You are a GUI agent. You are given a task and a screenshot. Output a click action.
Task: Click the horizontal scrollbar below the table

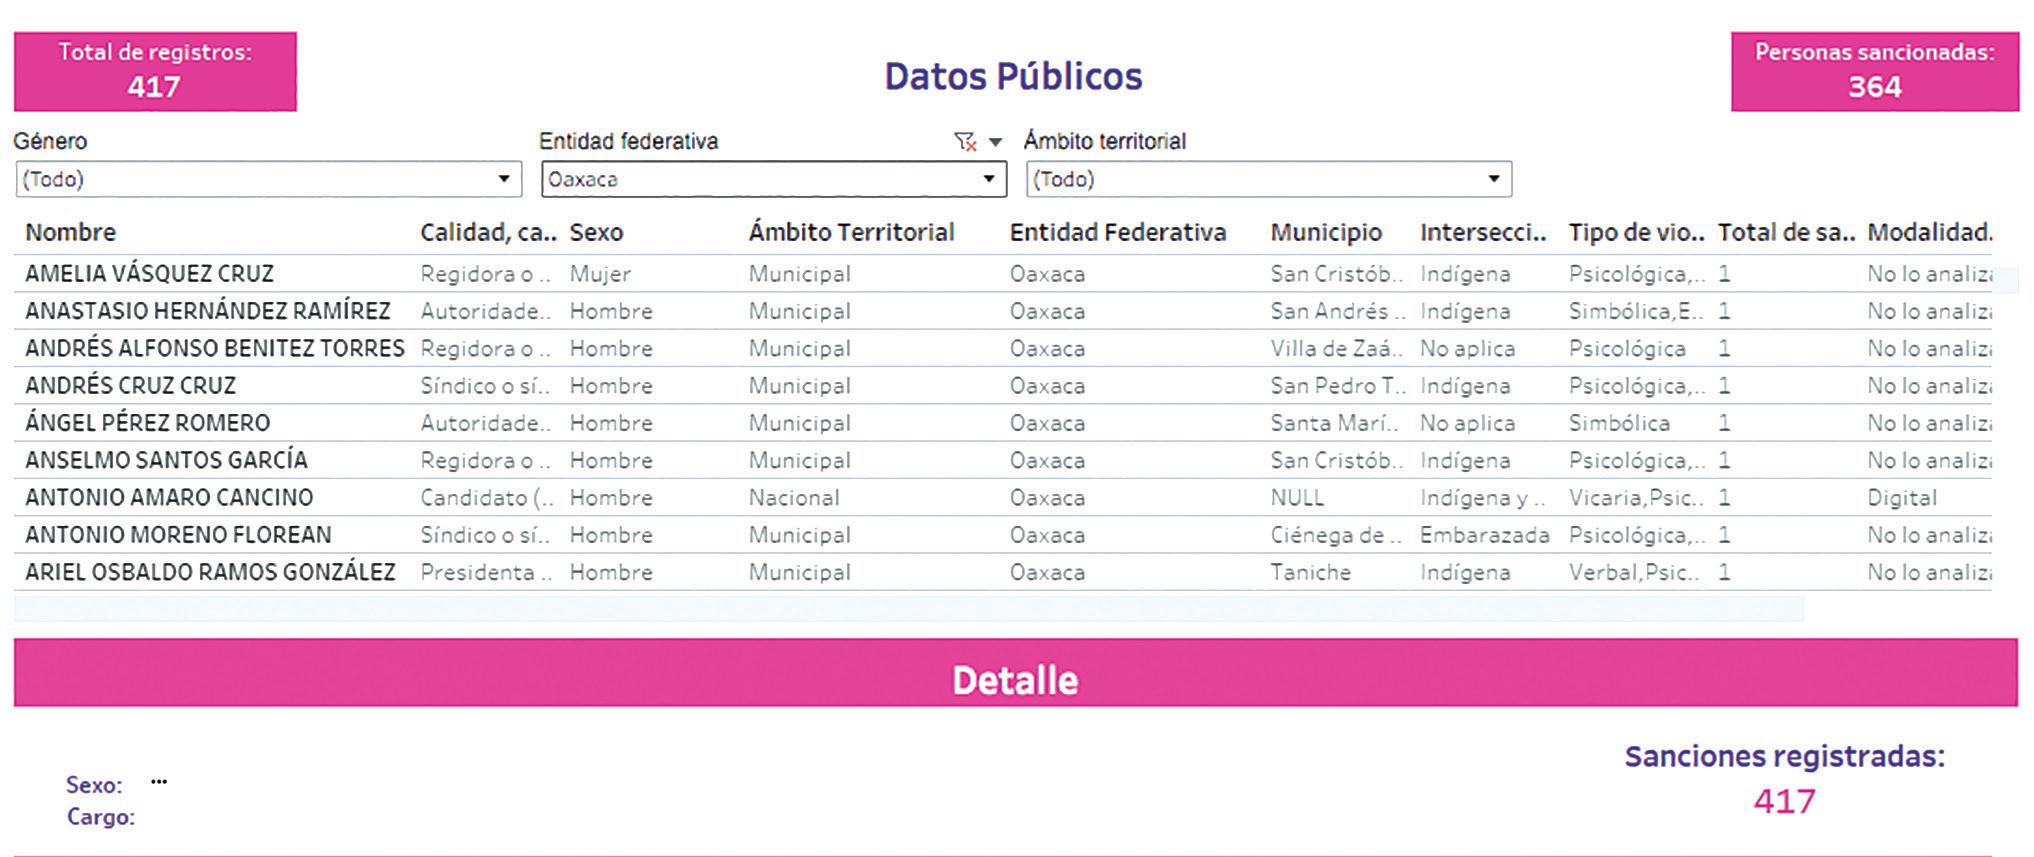tap(909, 608)
